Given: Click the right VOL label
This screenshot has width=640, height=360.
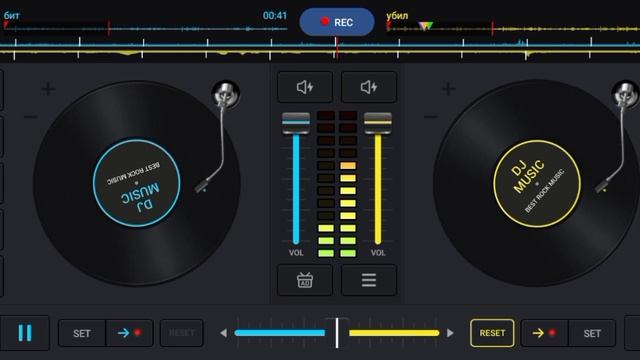Looking at the screenshot, I should [x=378, y=253].
